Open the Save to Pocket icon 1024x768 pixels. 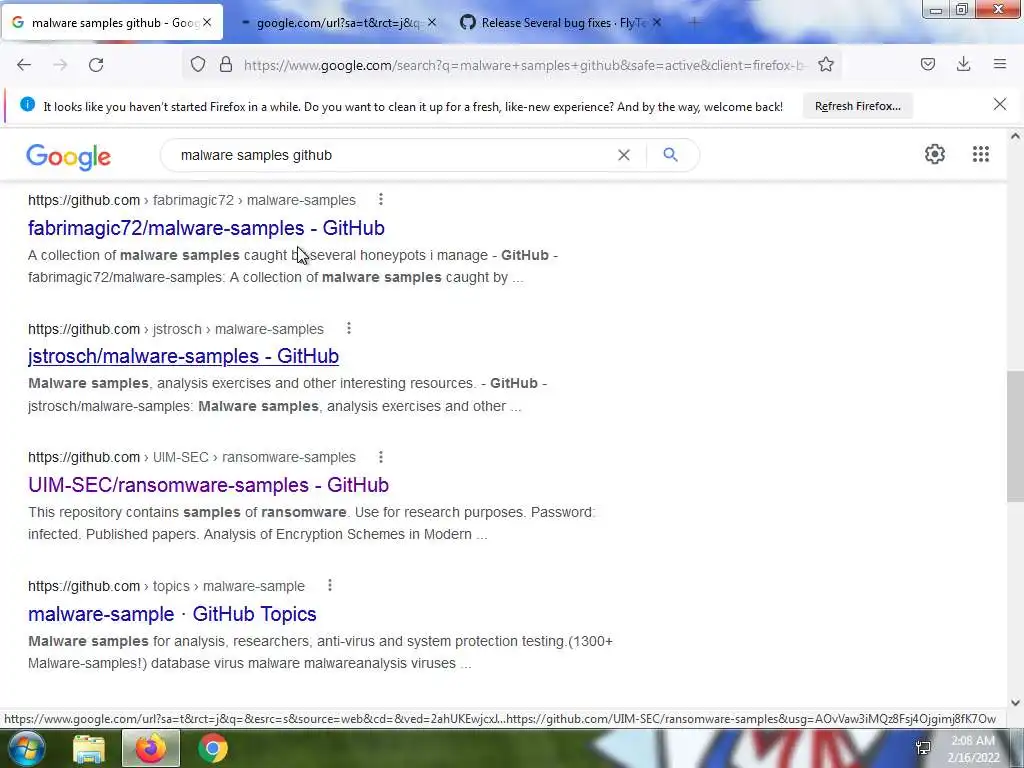[928, 64]
